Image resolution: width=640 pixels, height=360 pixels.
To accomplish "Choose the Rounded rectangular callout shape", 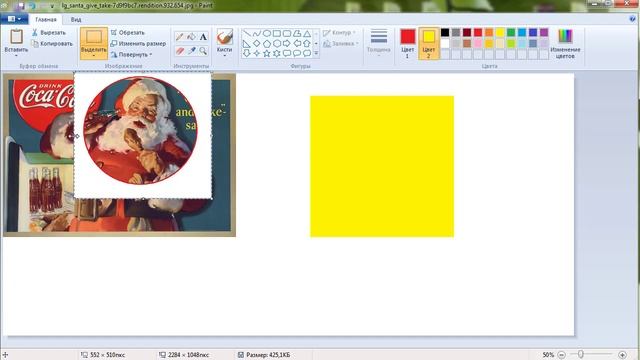I will [x=287, y=53].
